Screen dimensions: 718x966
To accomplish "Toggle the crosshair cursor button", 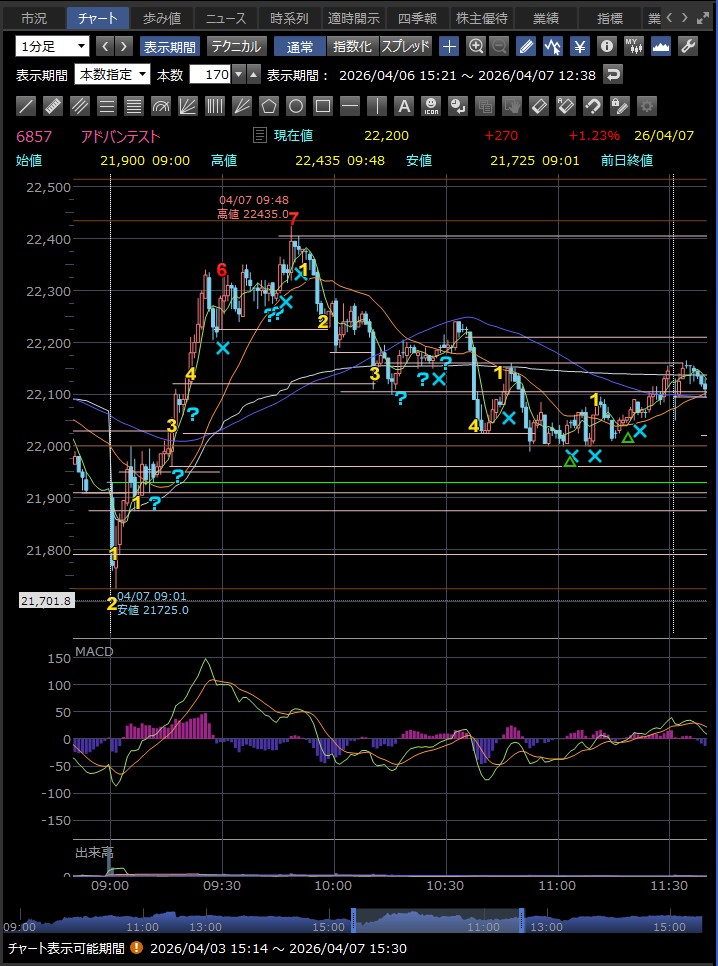I will pos(449,46).
